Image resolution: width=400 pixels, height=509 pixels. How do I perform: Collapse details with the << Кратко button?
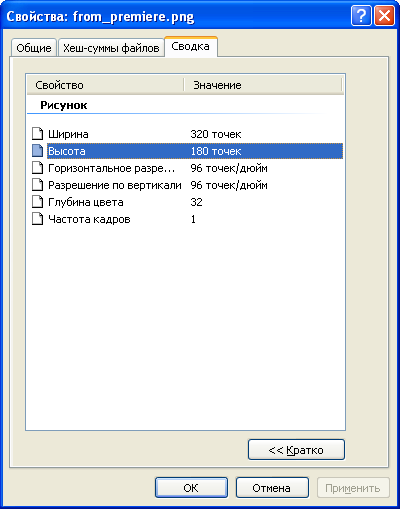pos(296,450)
